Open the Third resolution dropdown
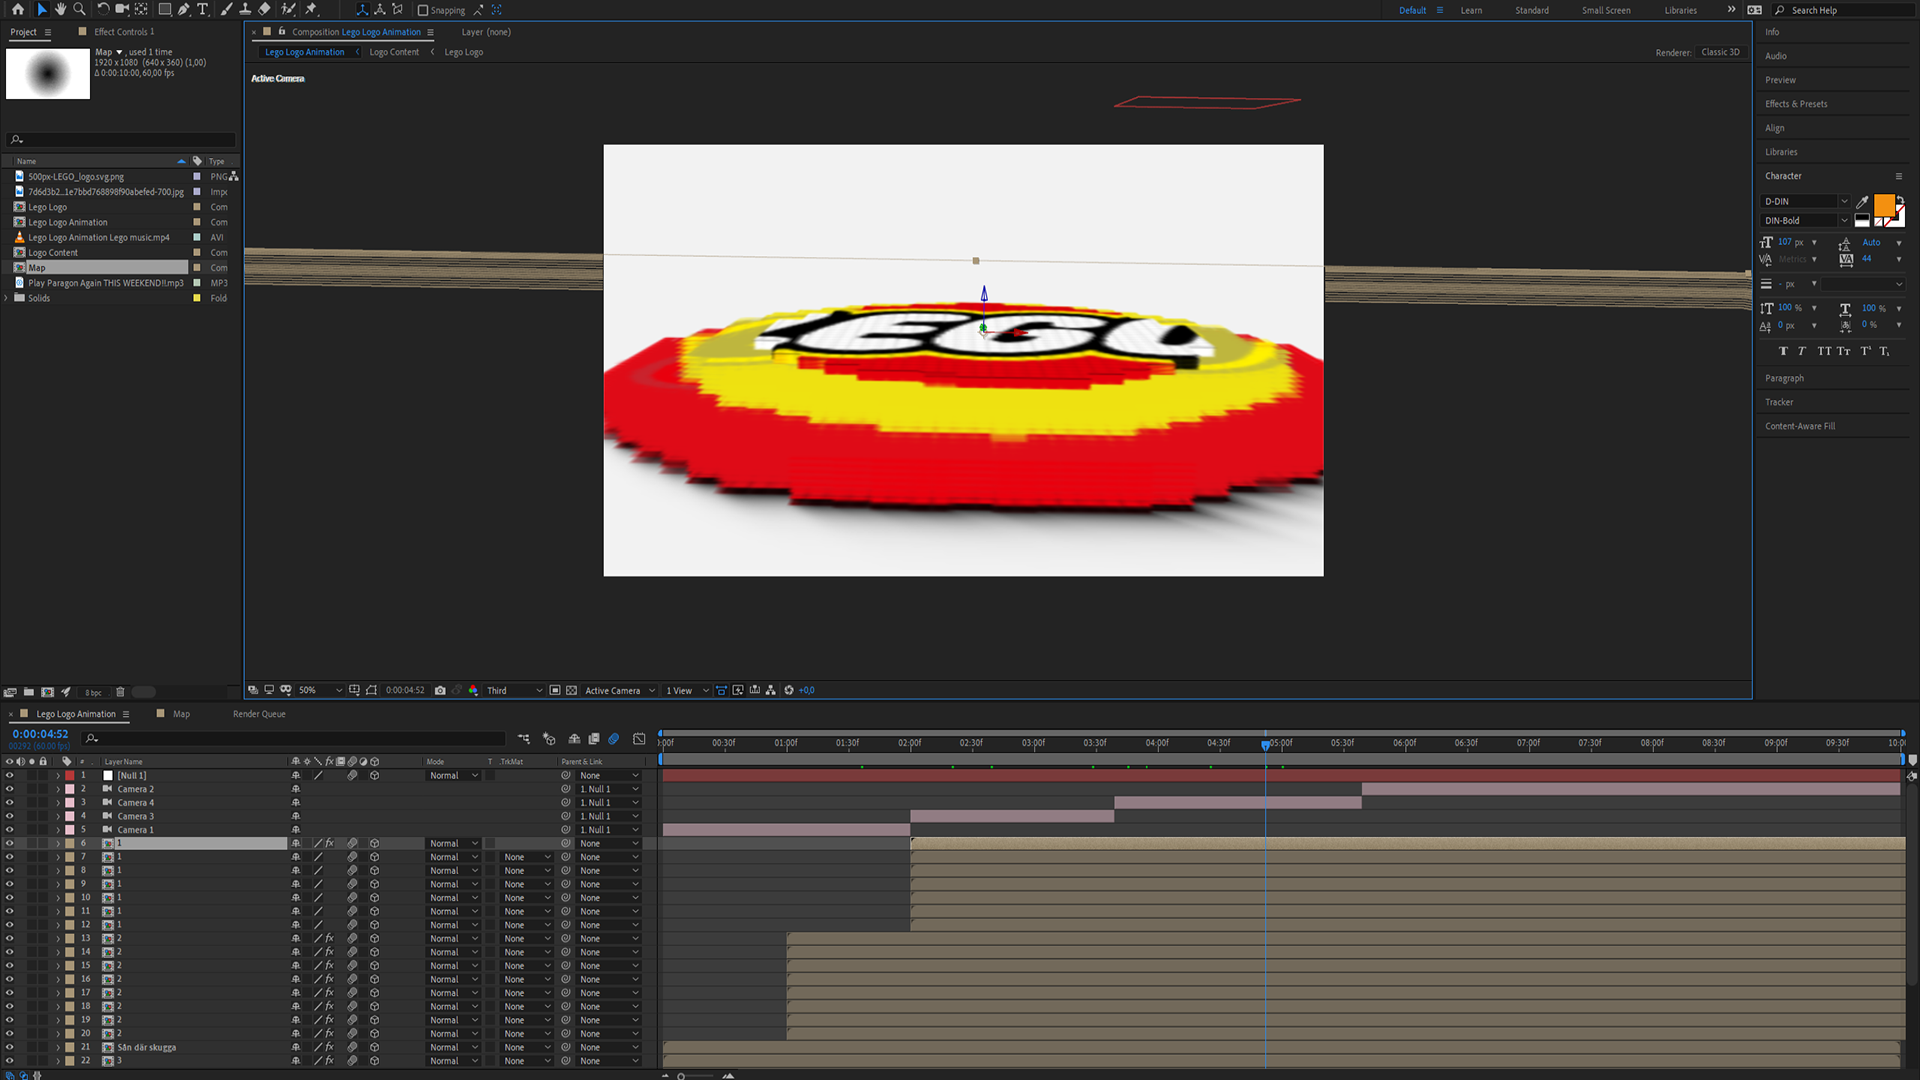The width and height of the screenshot is (1920, 1080). (514, 690)
